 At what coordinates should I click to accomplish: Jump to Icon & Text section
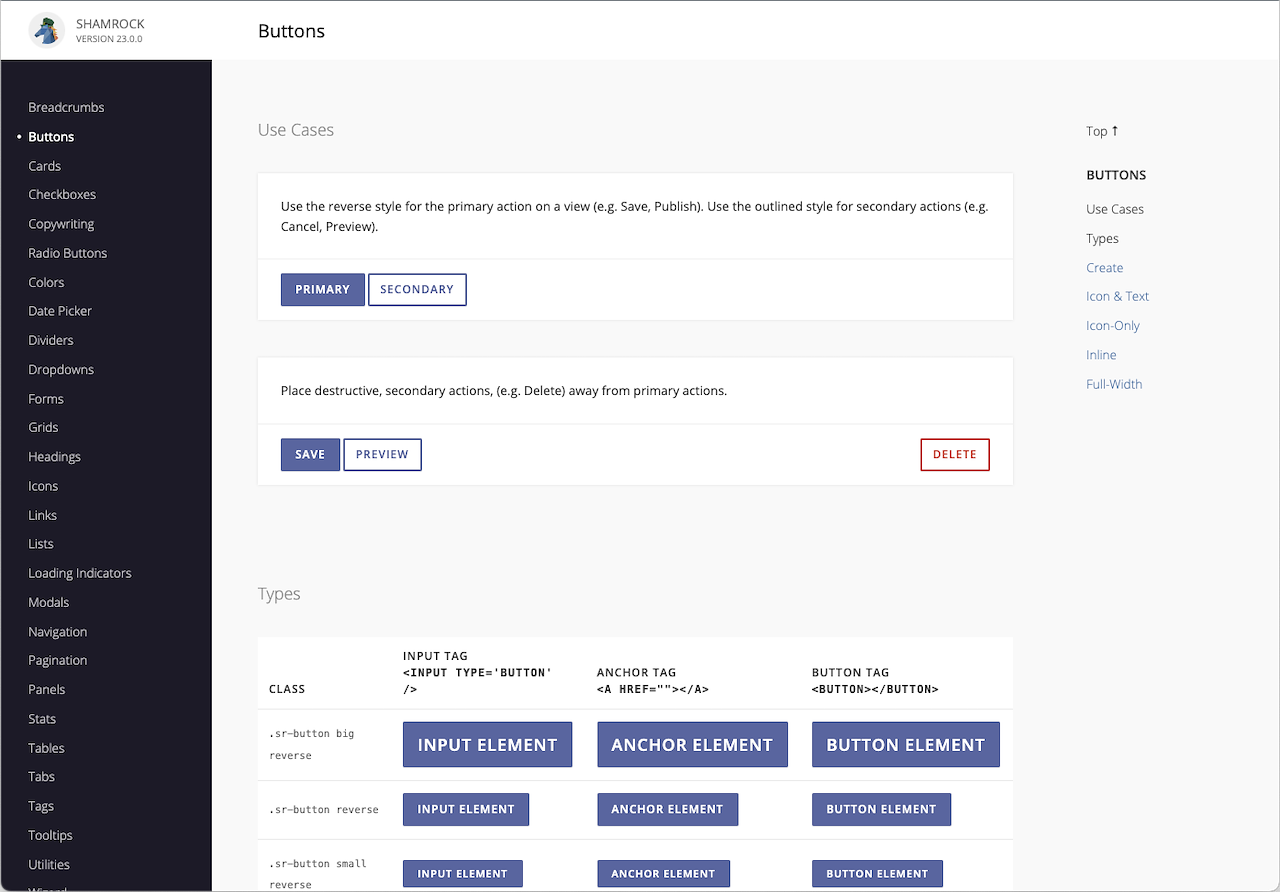pos(1117,296)
